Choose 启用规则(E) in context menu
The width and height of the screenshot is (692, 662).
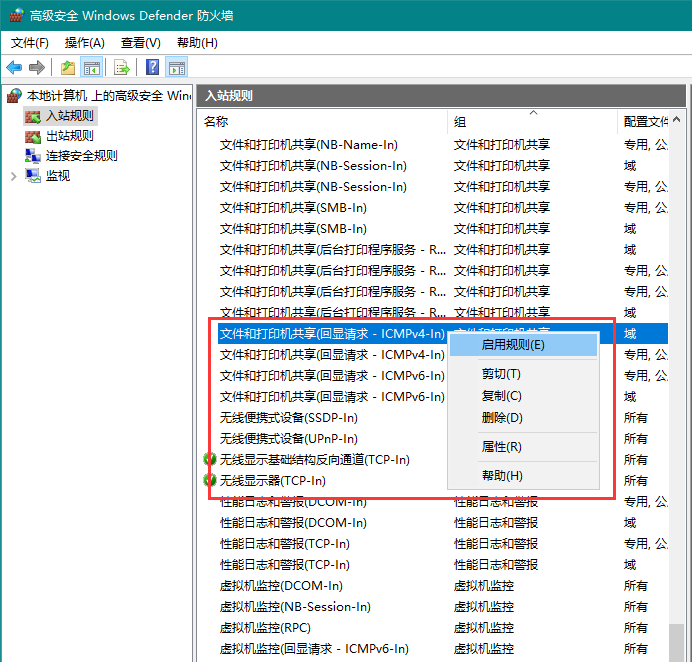(523, 345)
